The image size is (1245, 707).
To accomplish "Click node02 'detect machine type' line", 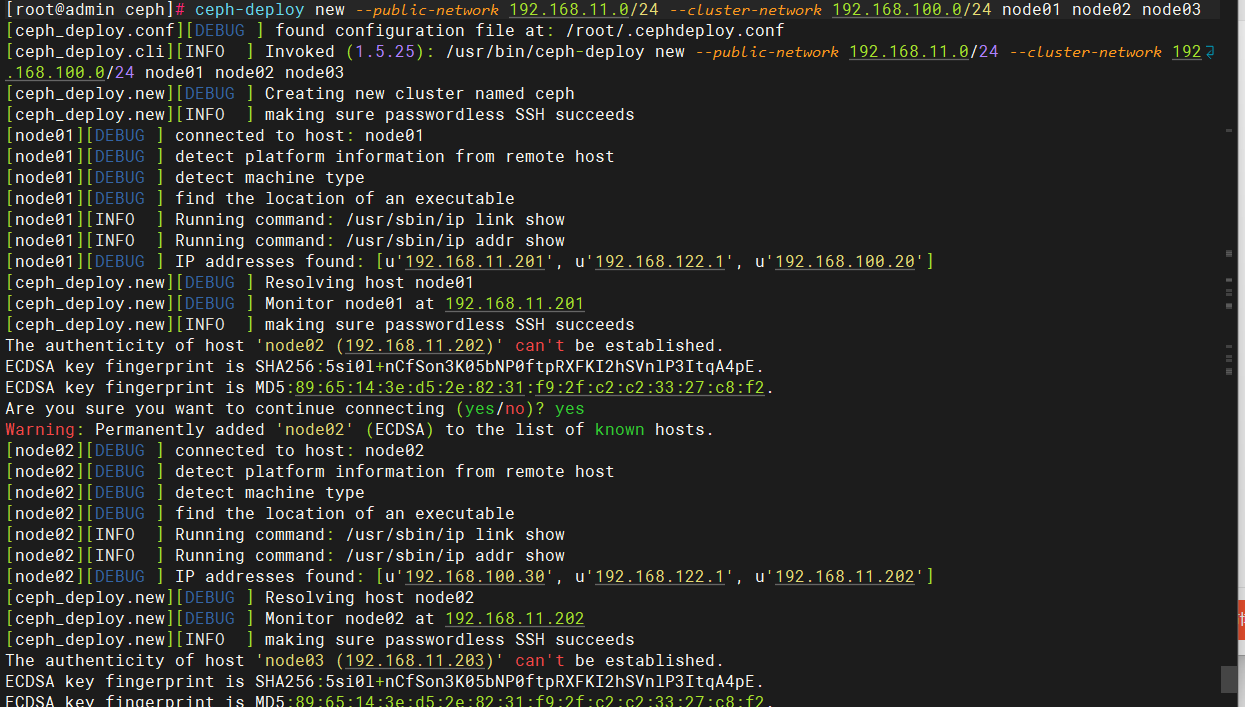I will click(270, 492).
